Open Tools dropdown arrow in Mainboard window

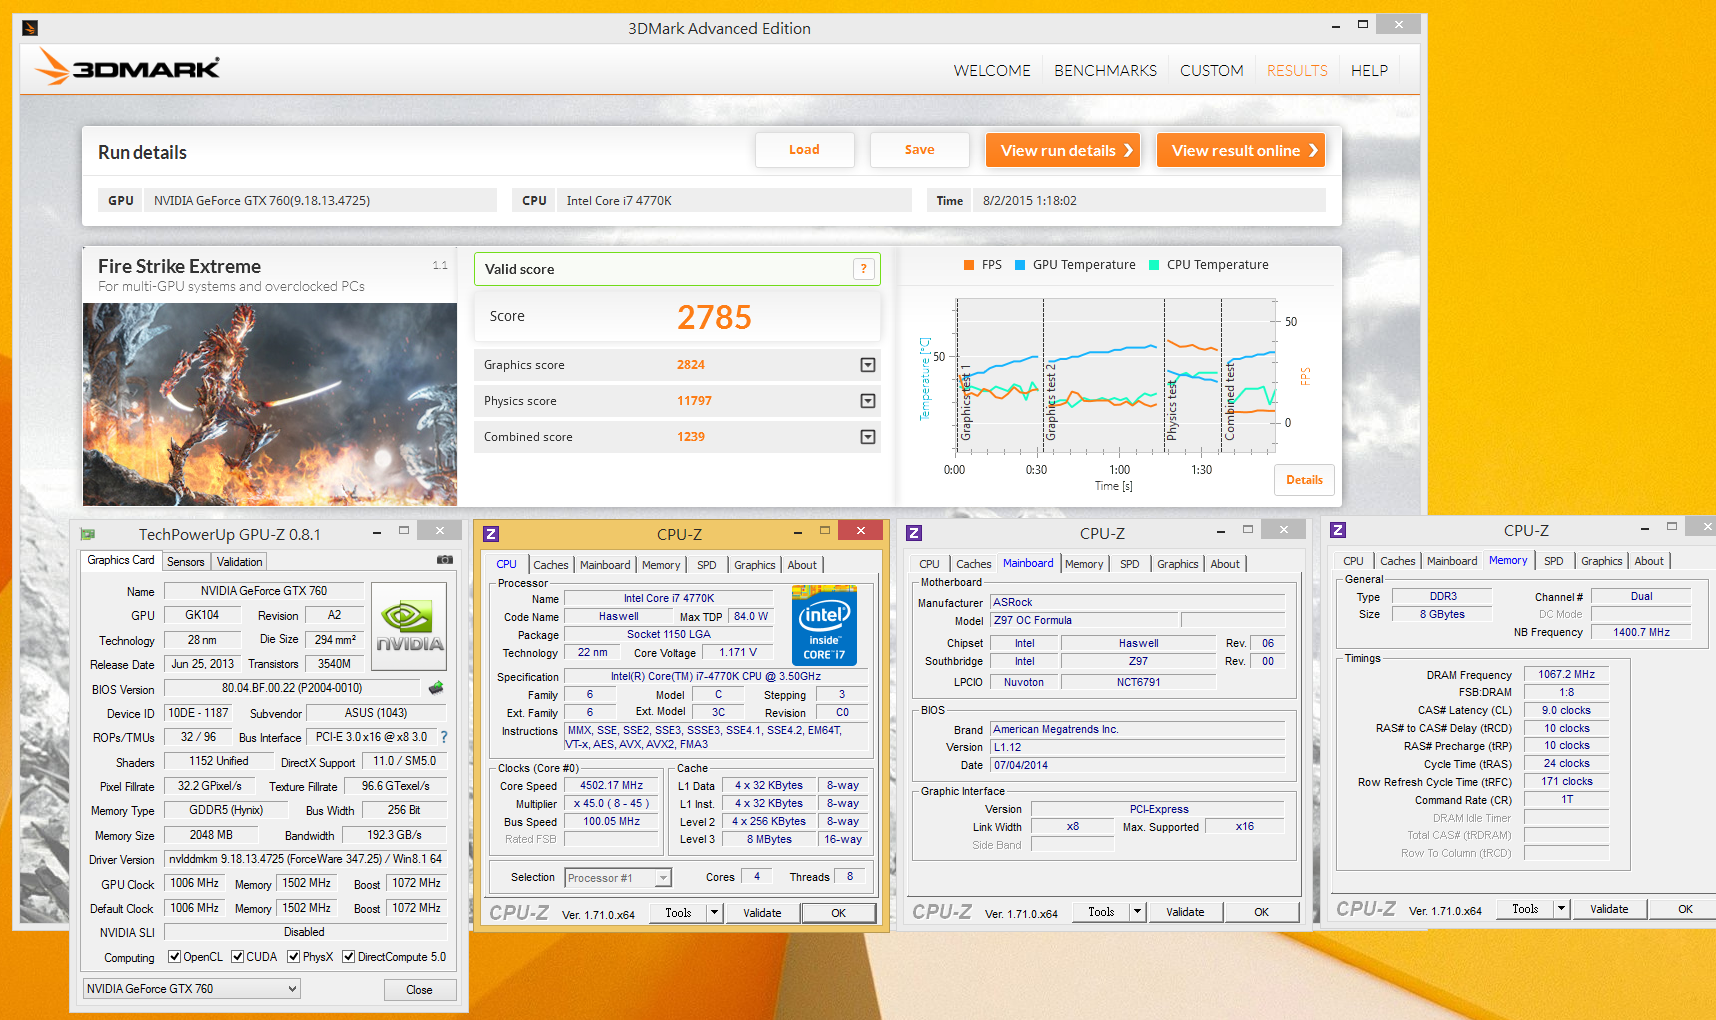tap(1137, 912)
